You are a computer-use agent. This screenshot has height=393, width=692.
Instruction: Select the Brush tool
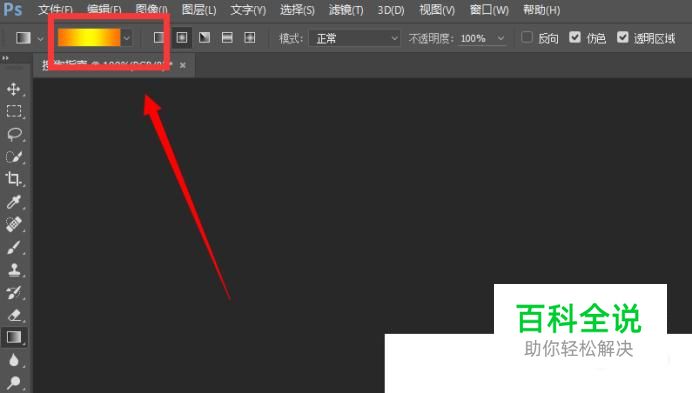click(14, 247)
